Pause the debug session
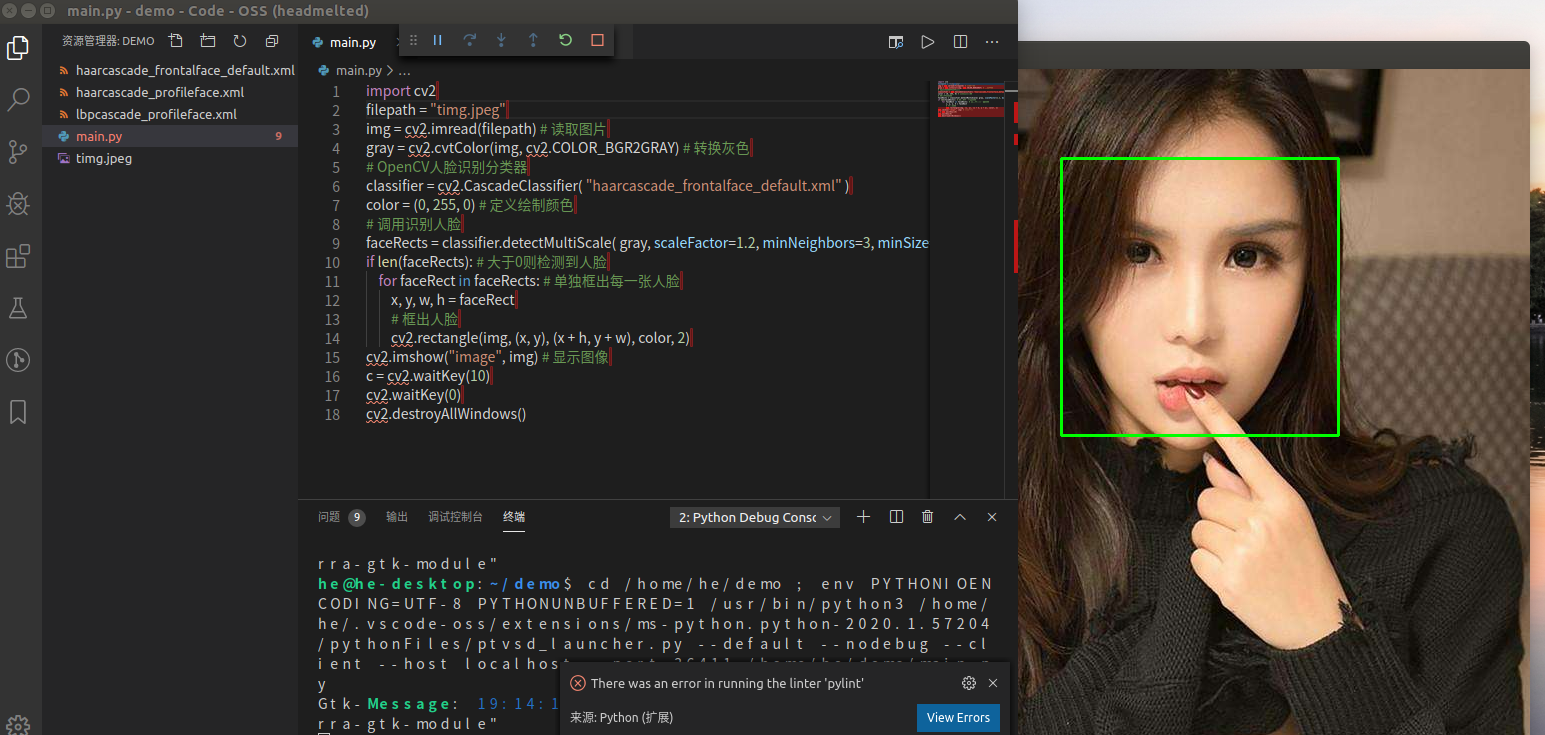The height and width of the screenshot is (735, 1545). [x=437, y=40]
